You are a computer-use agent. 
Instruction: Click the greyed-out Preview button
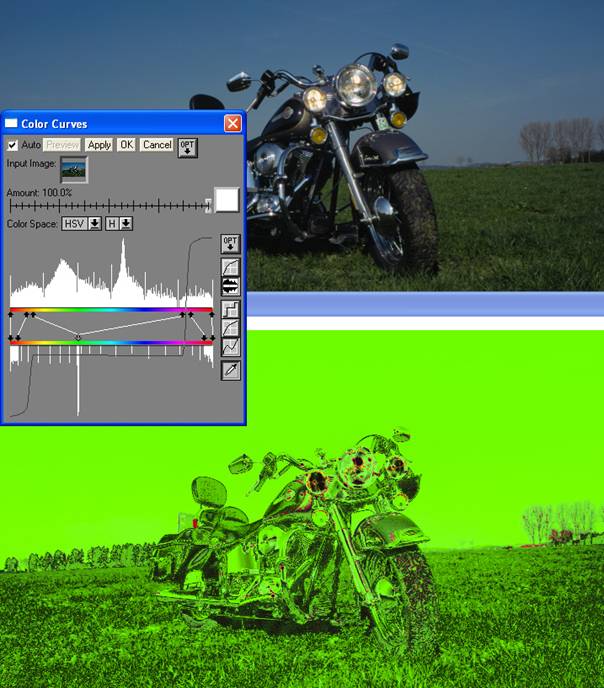(62, 145)
